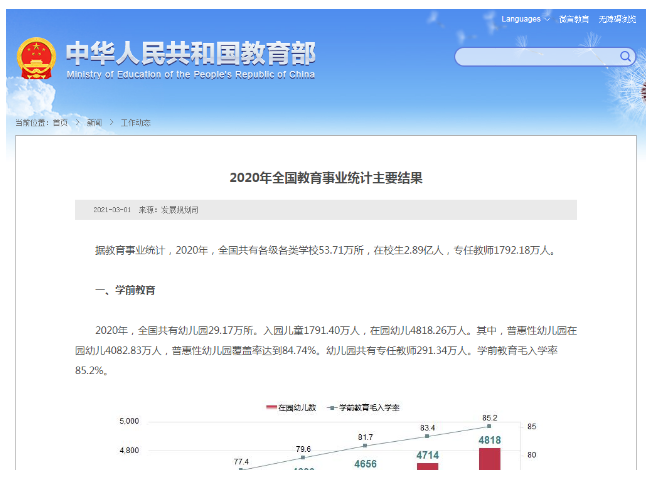Open the Languages dropdown

point(525,19)
